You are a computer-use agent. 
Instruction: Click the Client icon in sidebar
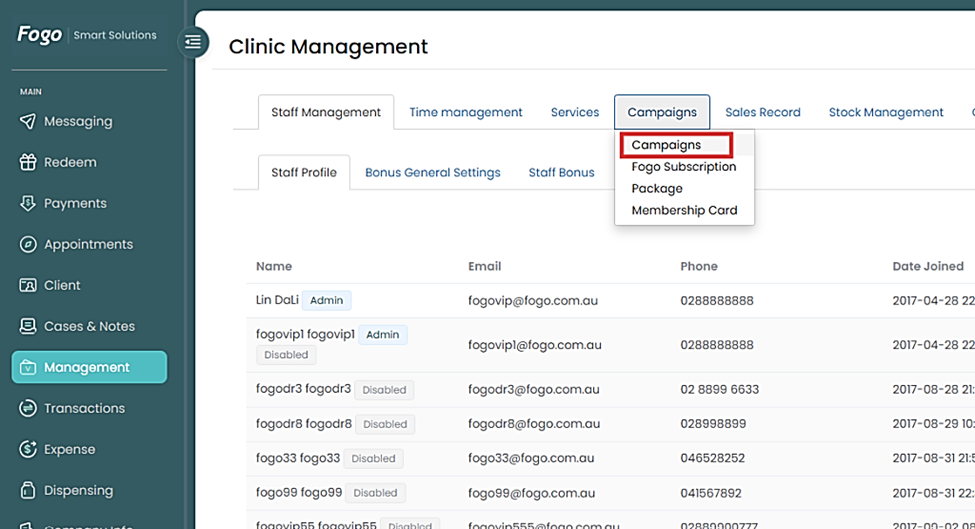point(28,285)
